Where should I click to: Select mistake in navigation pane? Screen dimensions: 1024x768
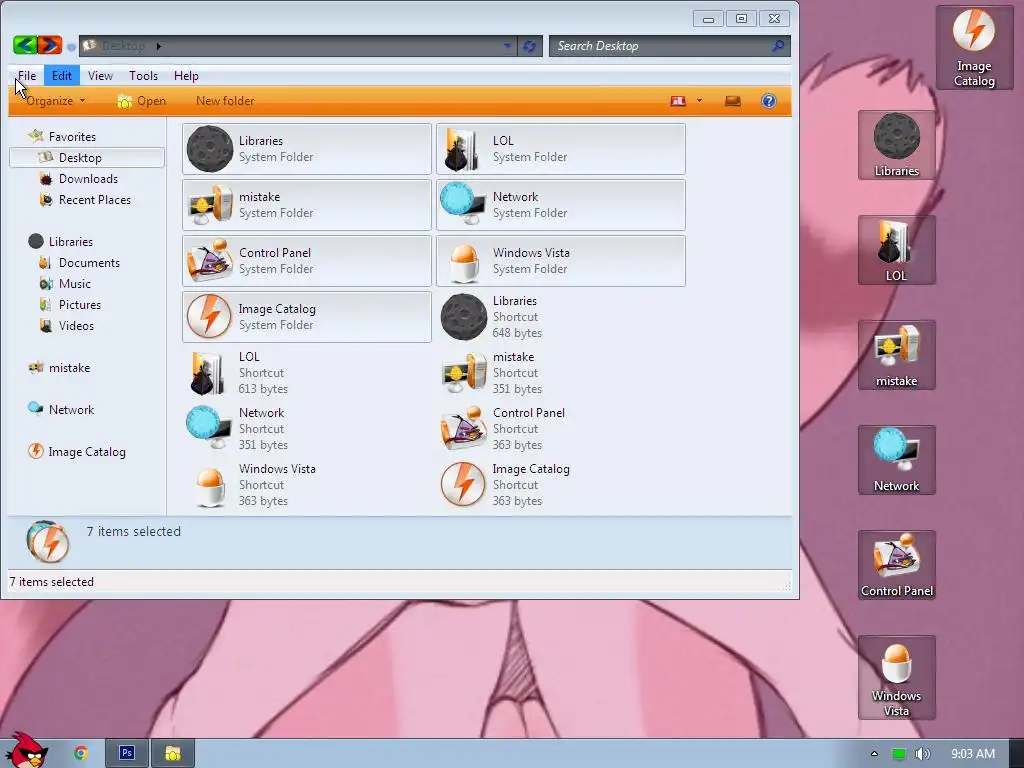click(59, 368)
